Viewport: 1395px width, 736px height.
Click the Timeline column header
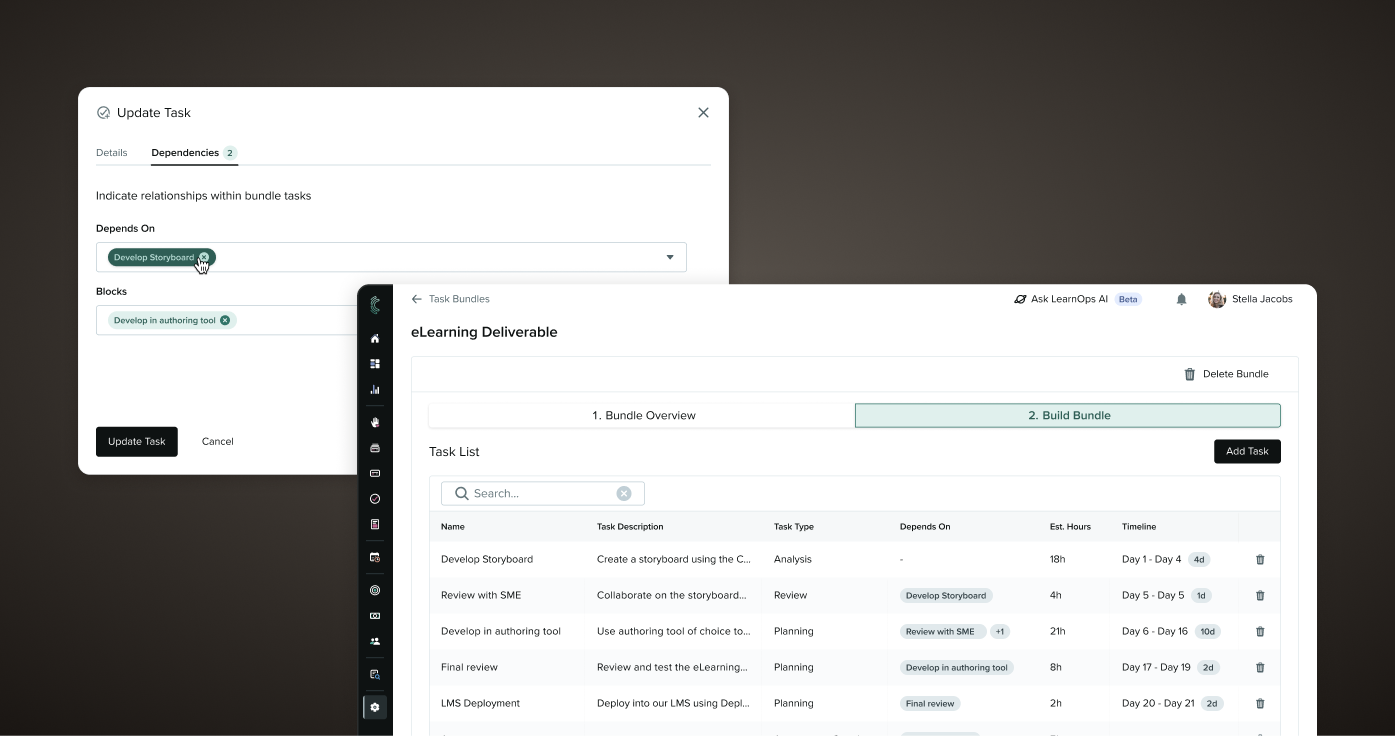click(1139, 527)
